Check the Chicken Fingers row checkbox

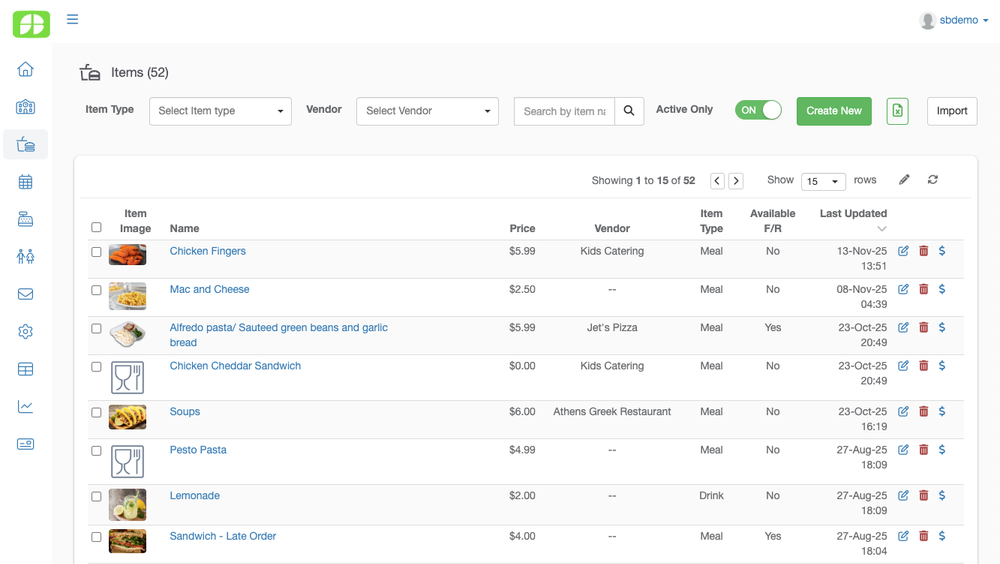[x=96, y=252]
